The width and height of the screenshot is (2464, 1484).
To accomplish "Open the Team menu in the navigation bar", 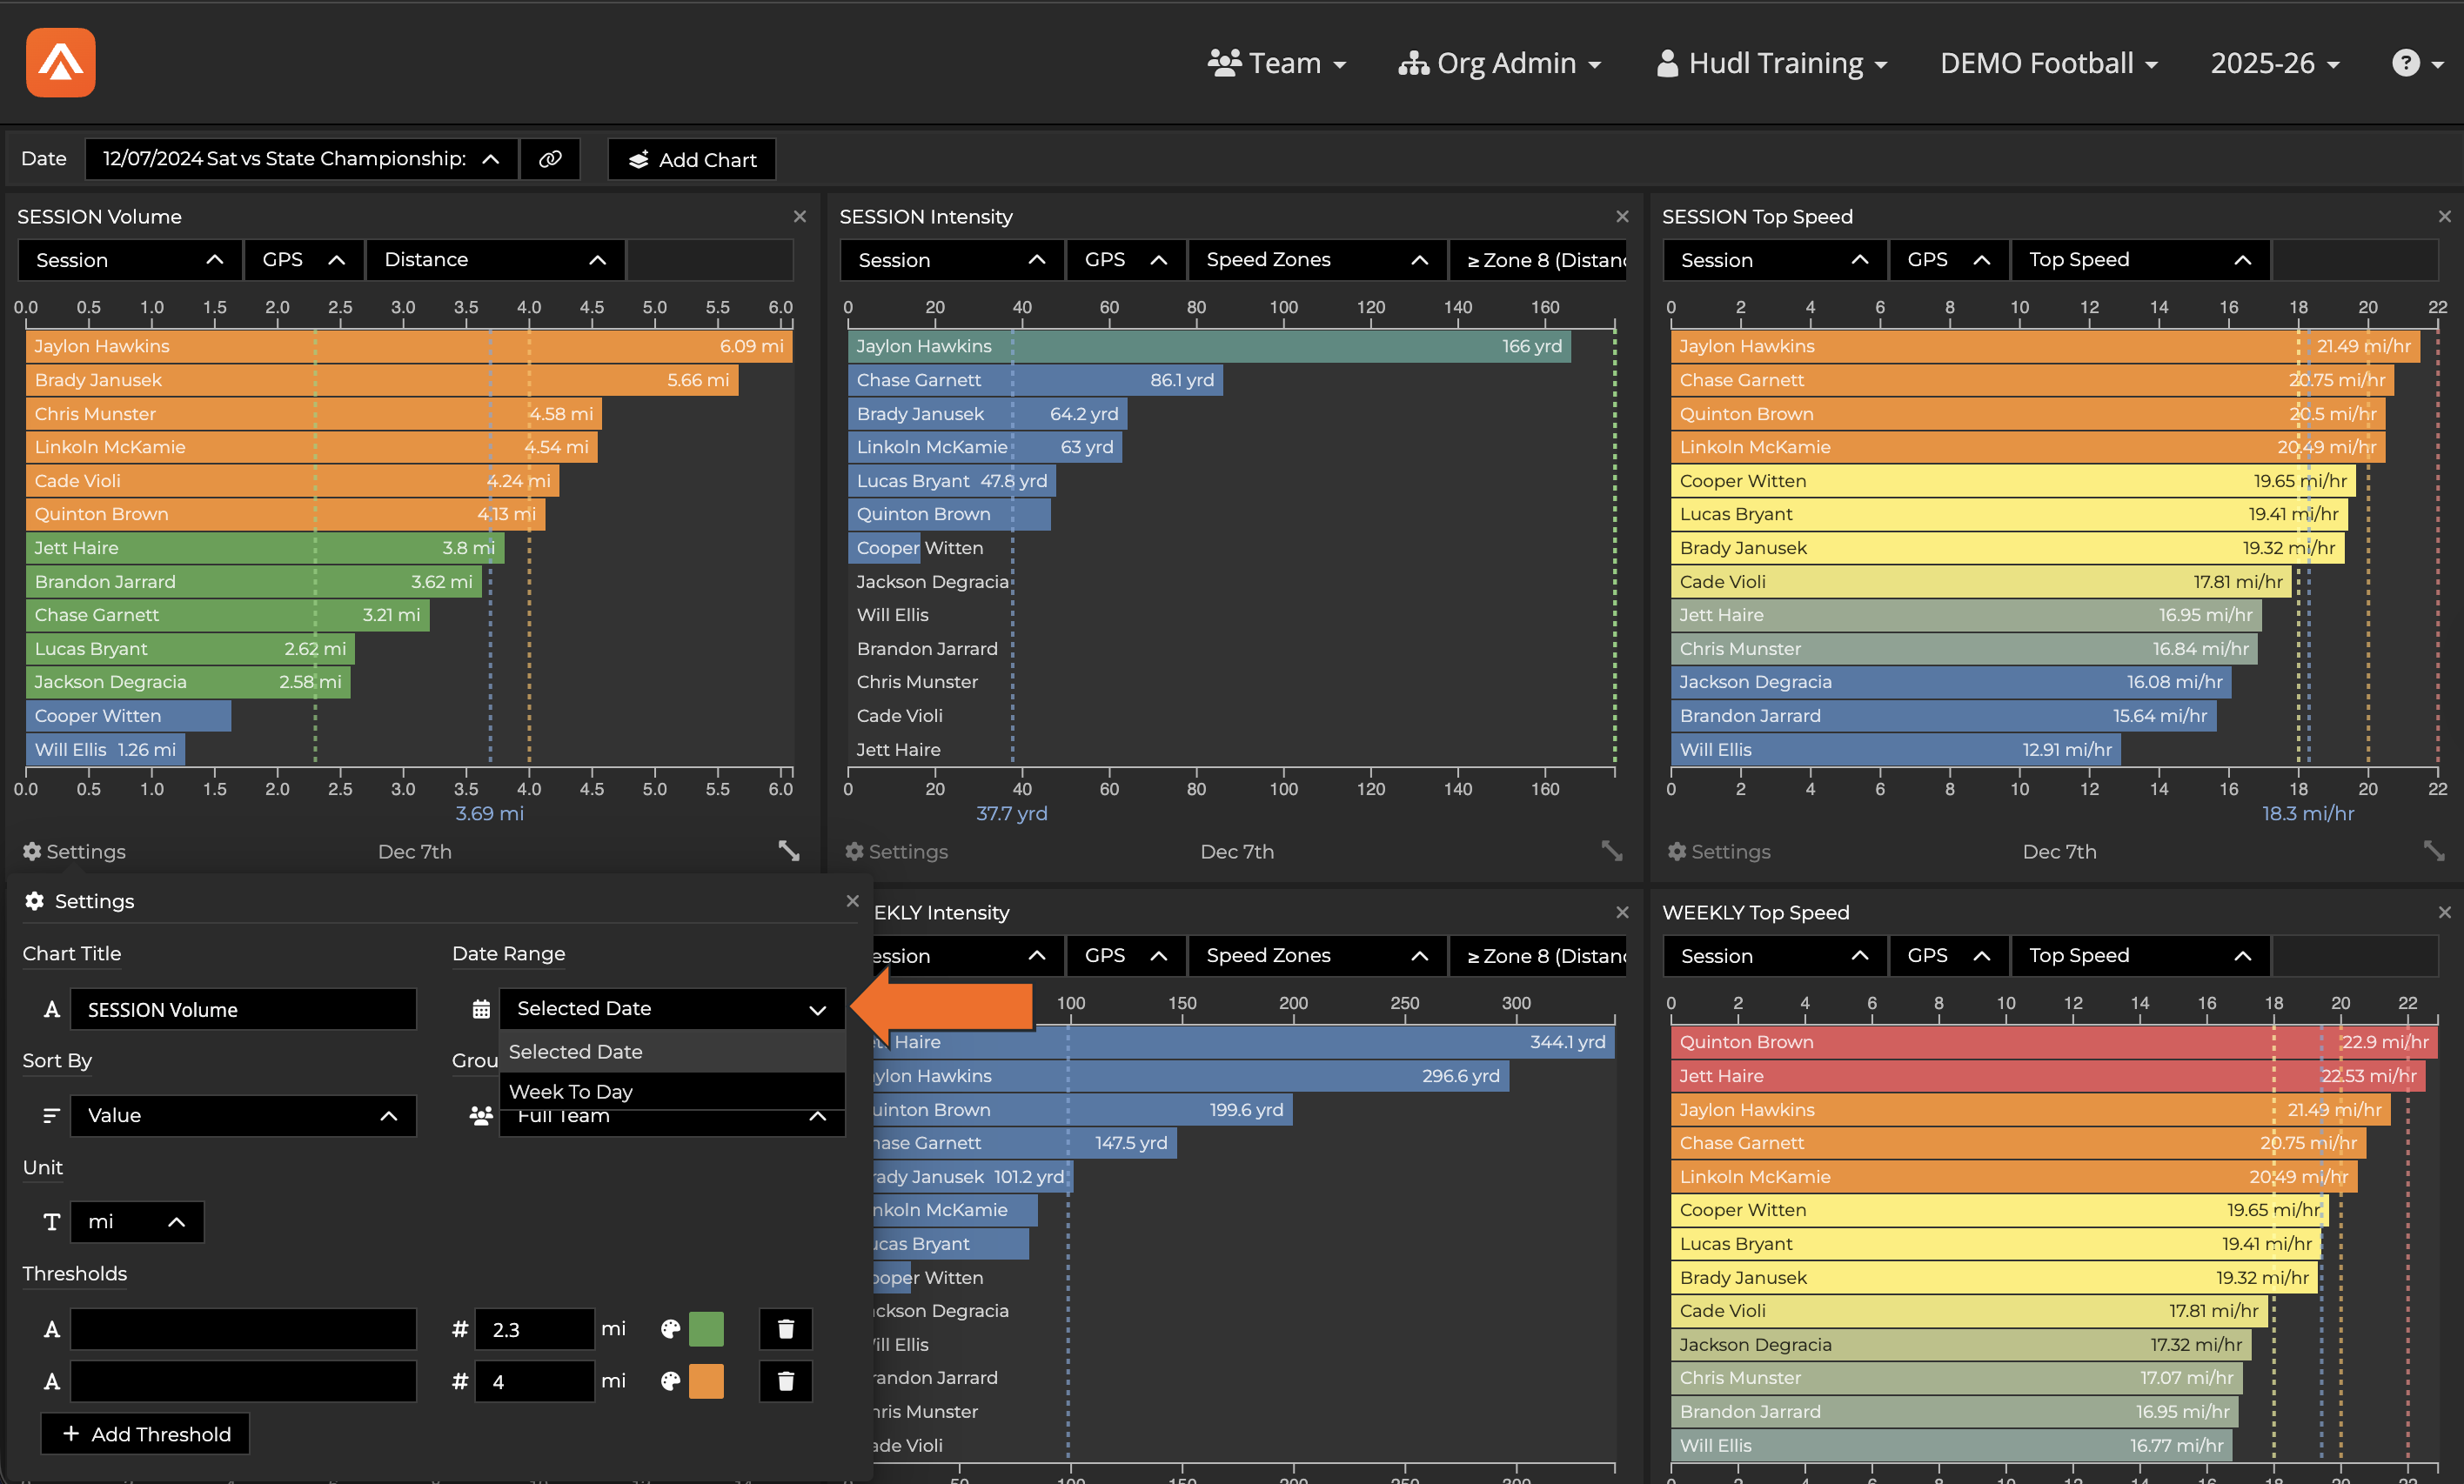I will tap(1277, 62).
